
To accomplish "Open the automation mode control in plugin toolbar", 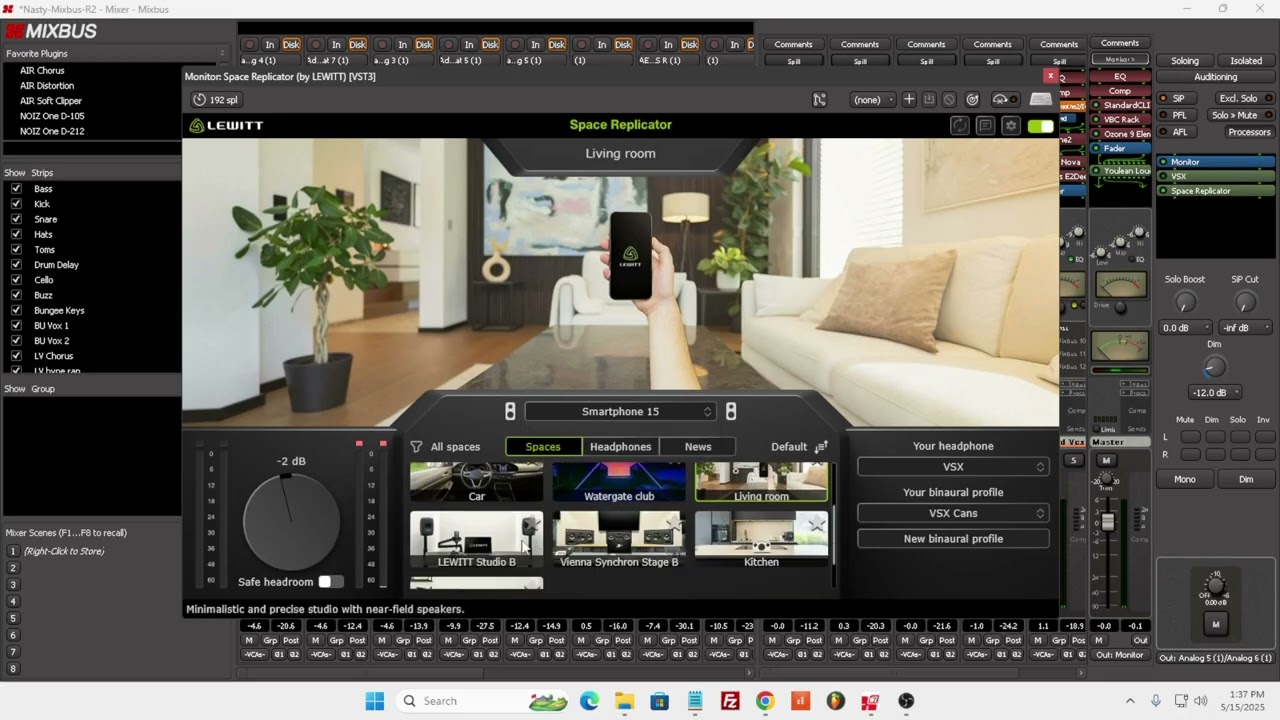I will 1004,100.
